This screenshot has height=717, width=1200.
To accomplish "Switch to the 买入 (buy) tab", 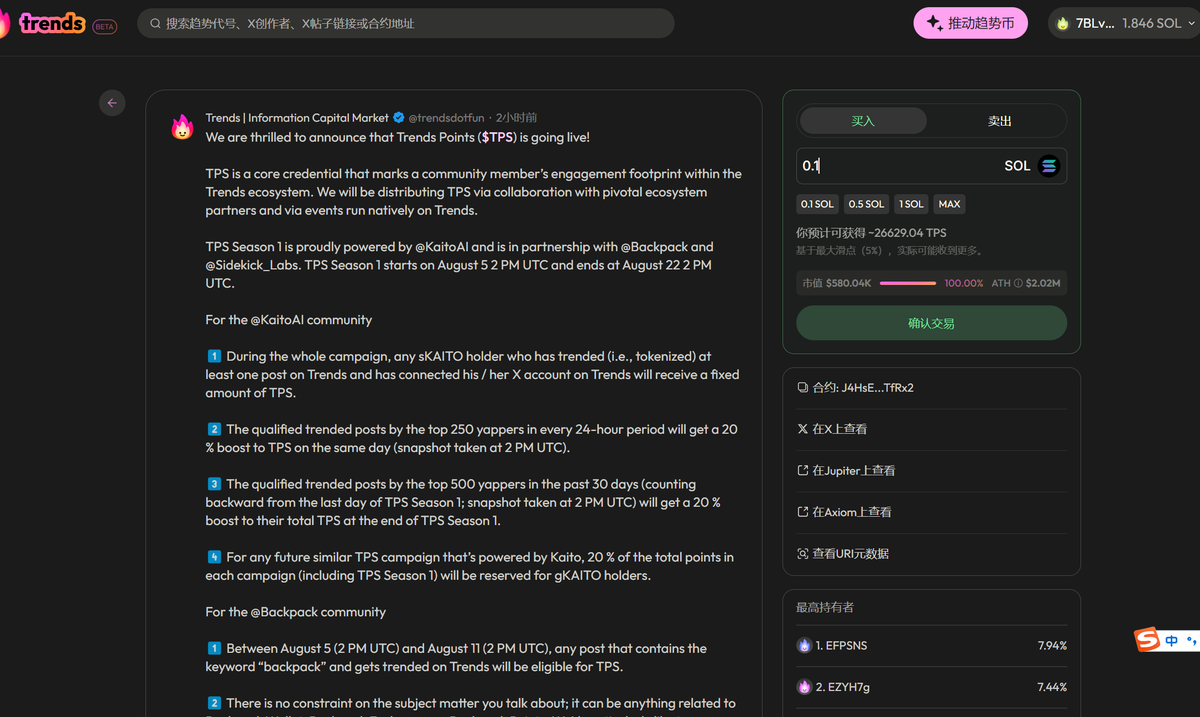I will 863,121.
